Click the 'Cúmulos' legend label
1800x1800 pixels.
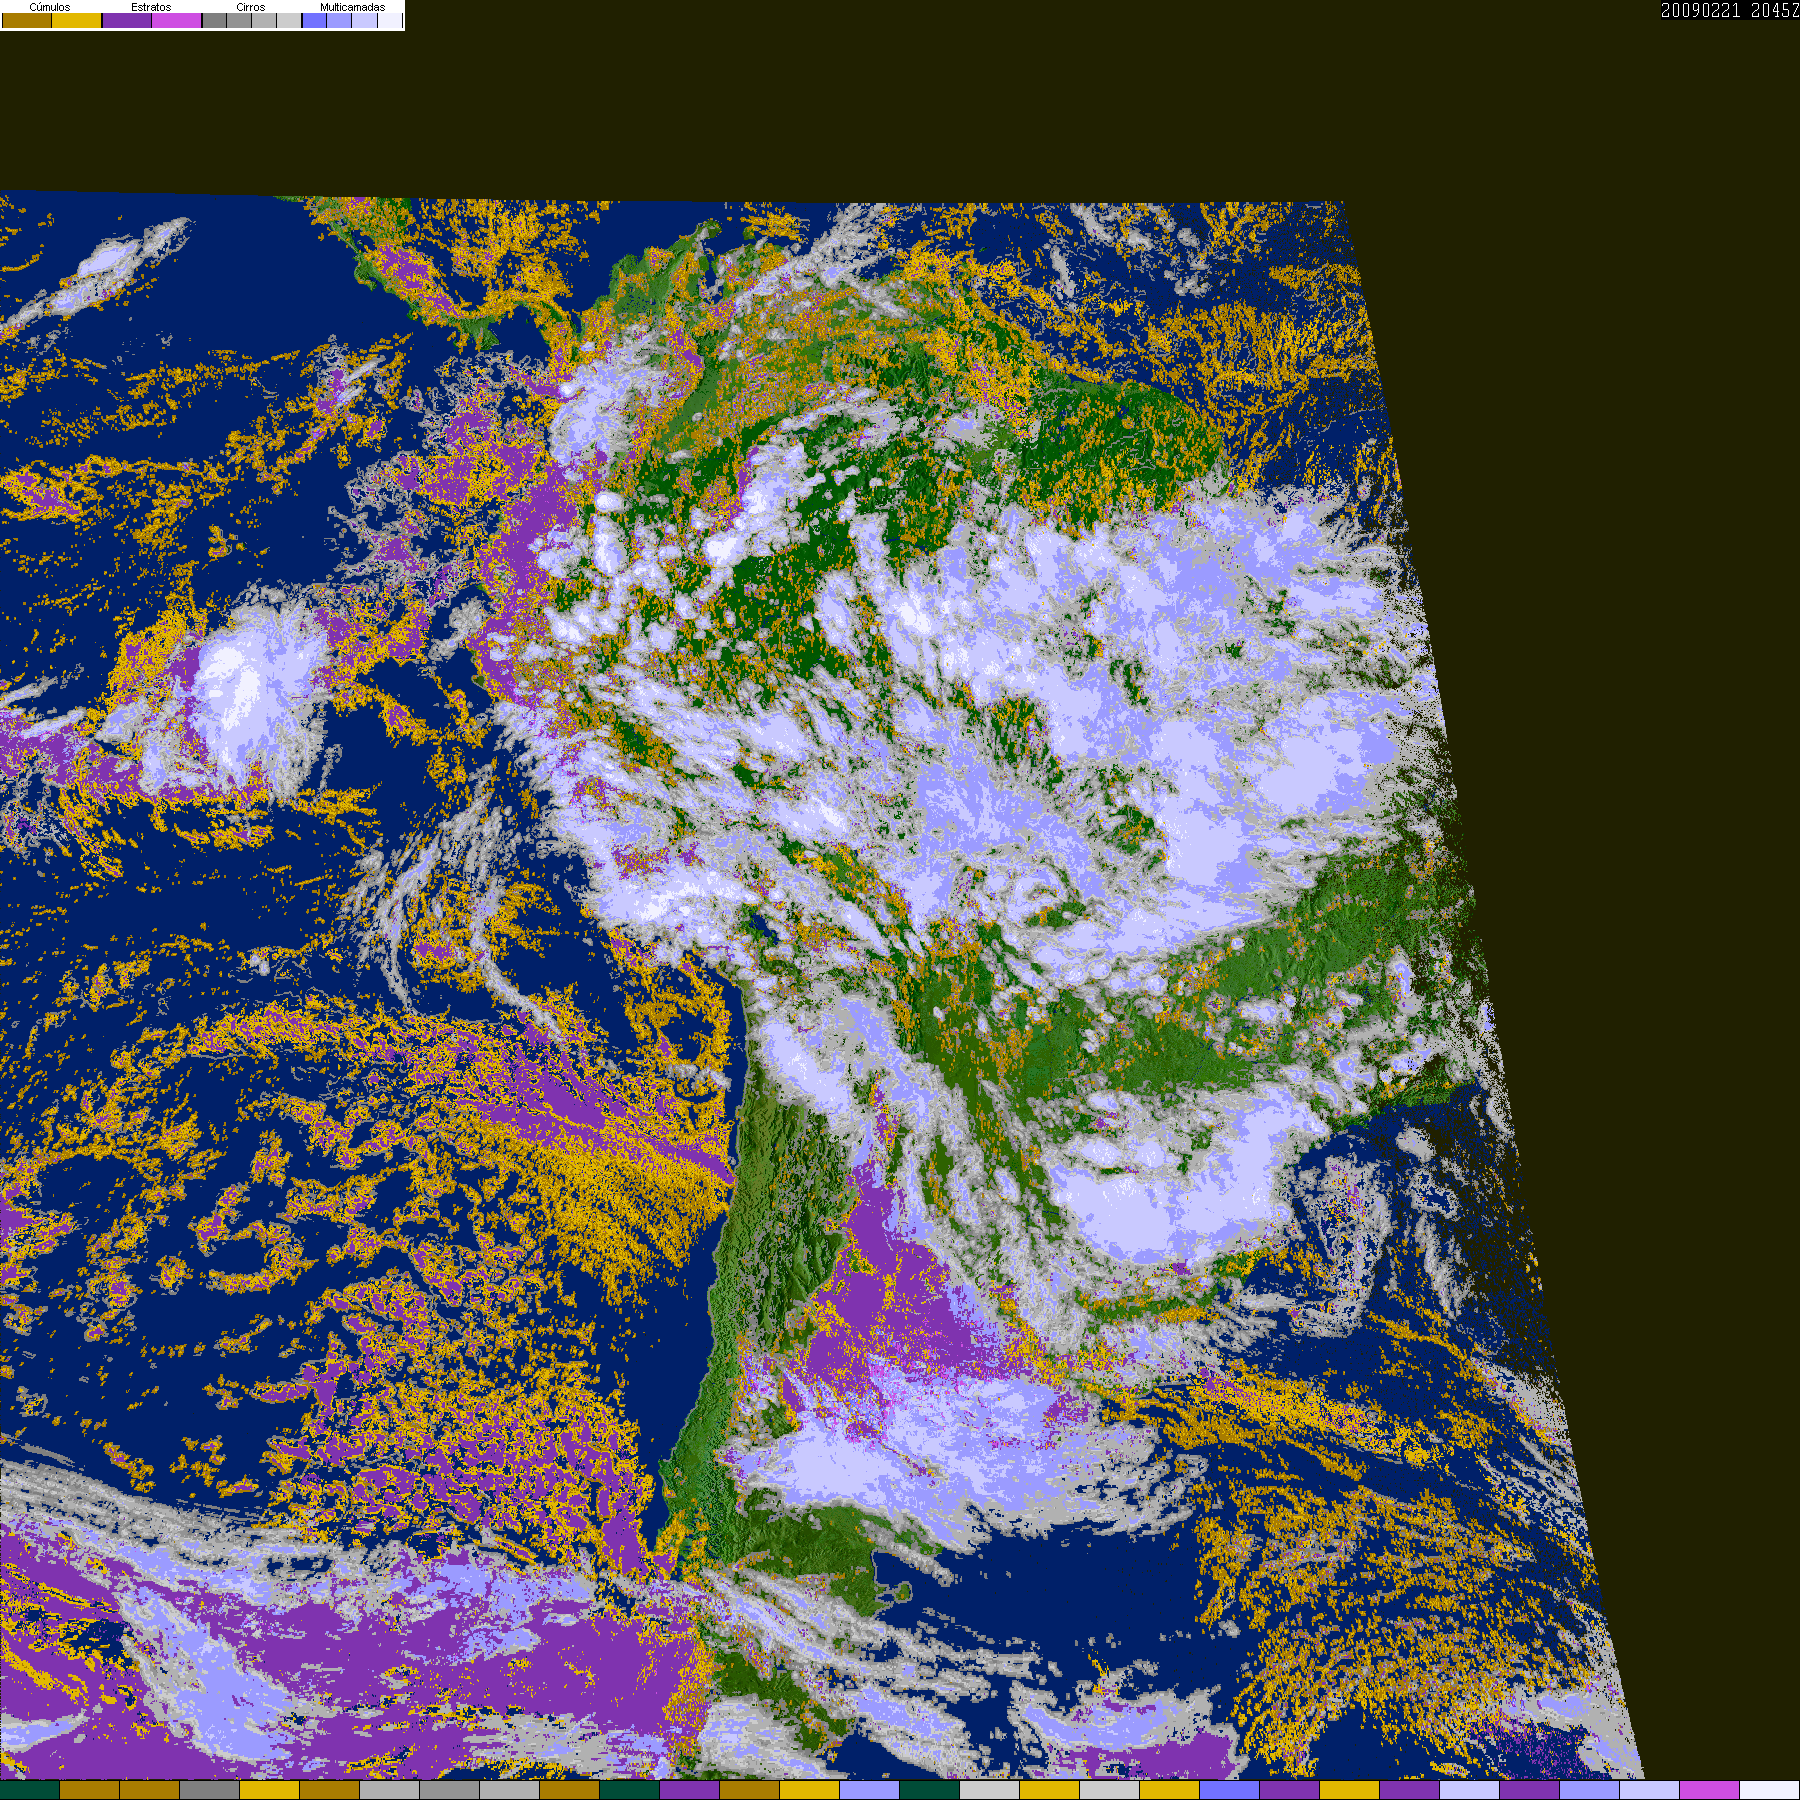[50, 7]
